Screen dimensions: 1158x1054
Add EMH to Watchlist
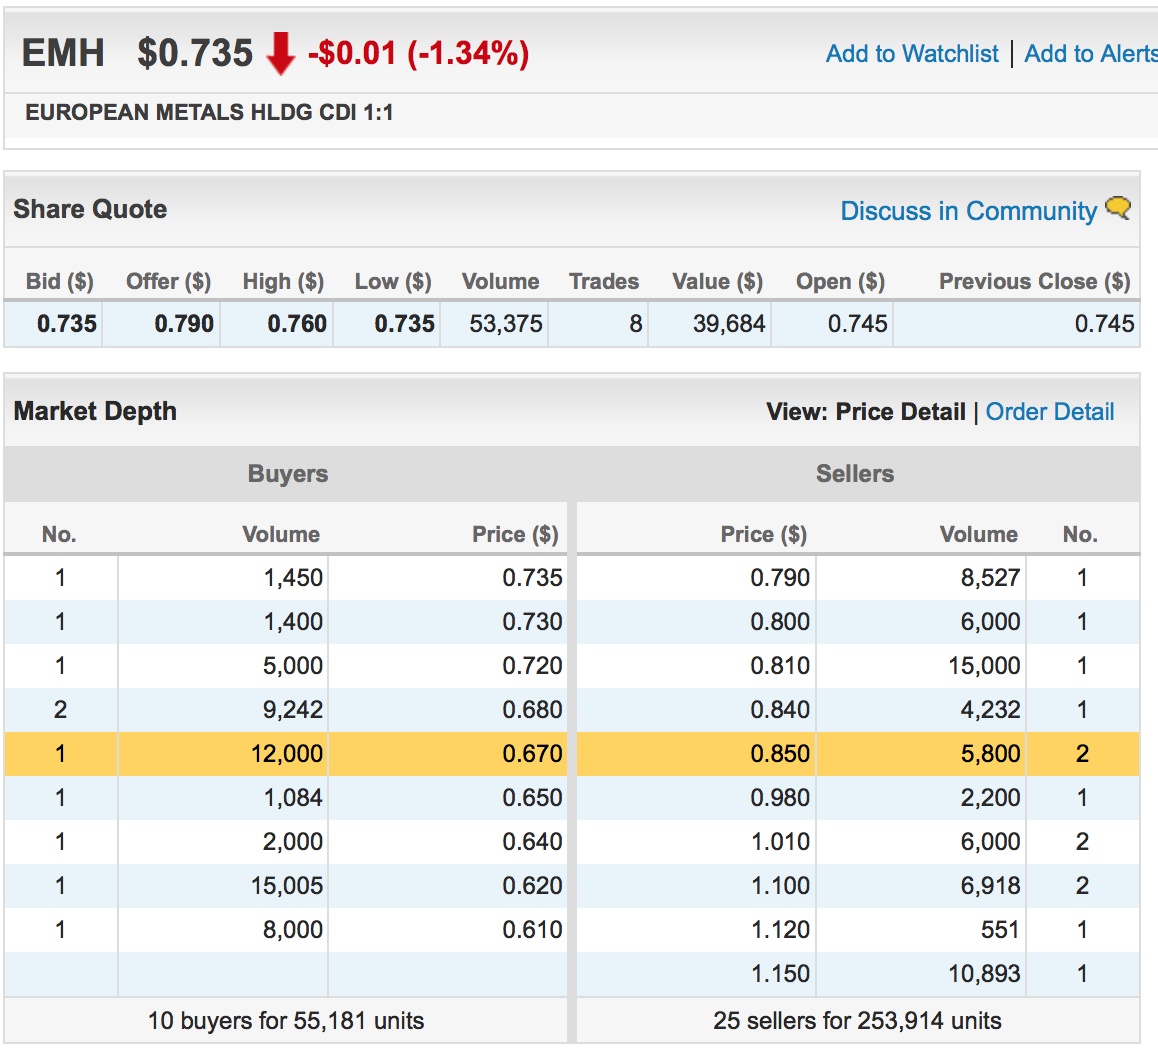912,53
